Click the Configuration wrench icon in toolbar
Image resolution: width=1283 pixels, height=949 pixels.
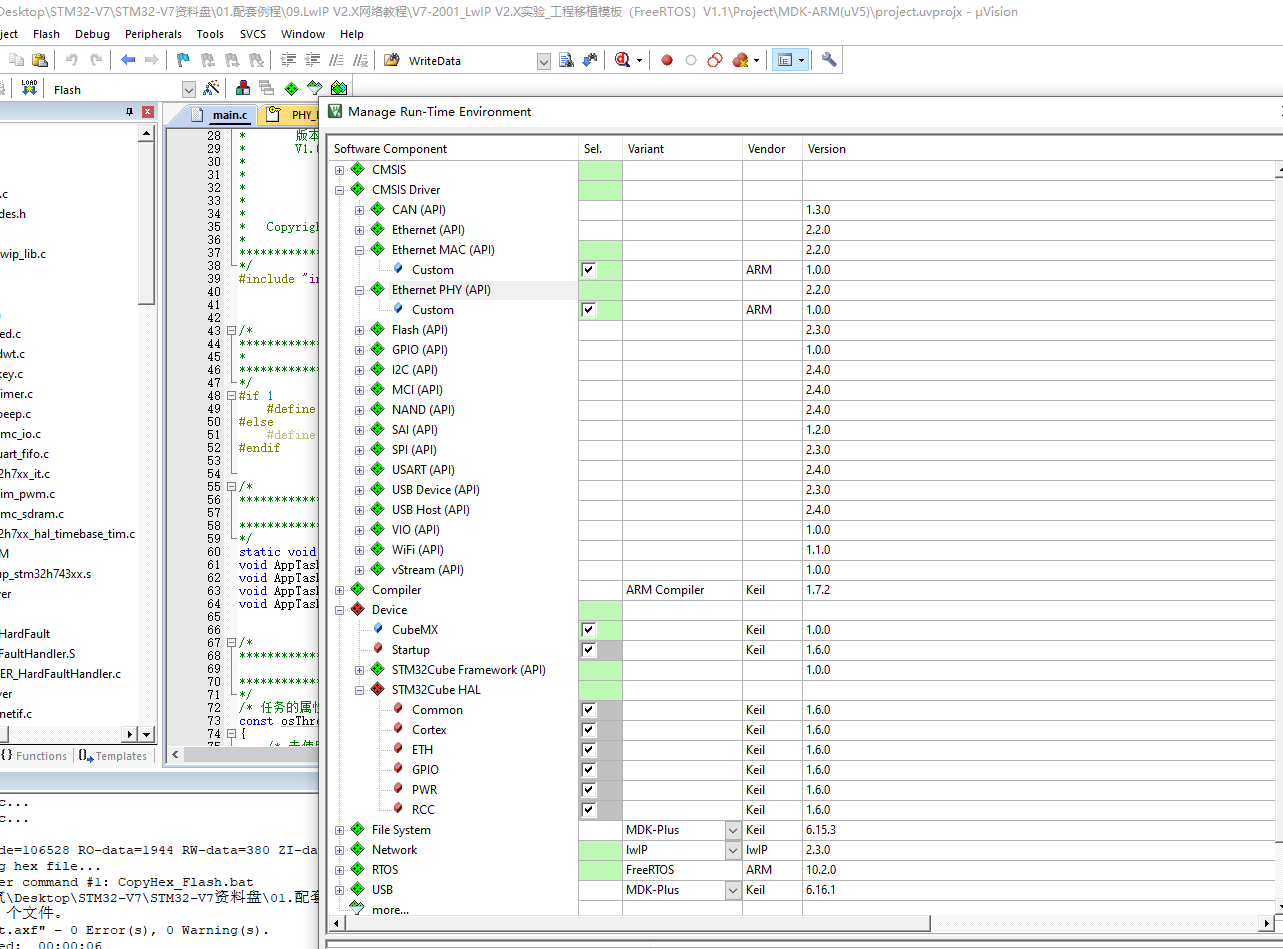point(829,60)
